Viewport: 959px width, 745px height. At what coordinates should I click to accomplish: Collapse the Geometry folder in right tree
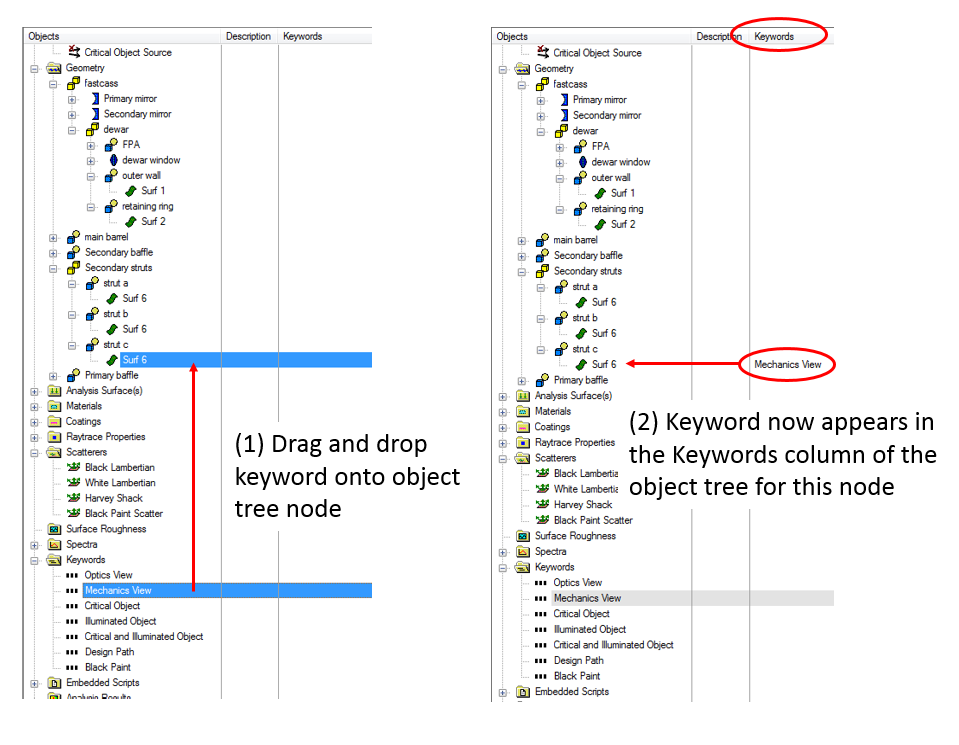pos(503,70)
